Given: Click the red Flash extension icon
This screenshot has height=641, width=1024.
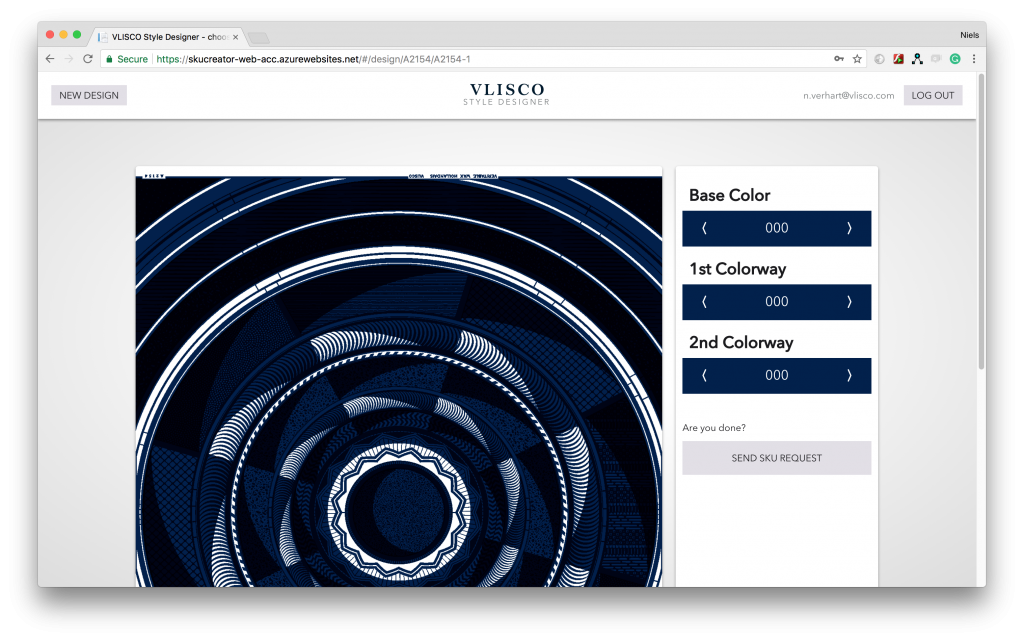Looking at the screenshot, I should click(x=898, y=59).
